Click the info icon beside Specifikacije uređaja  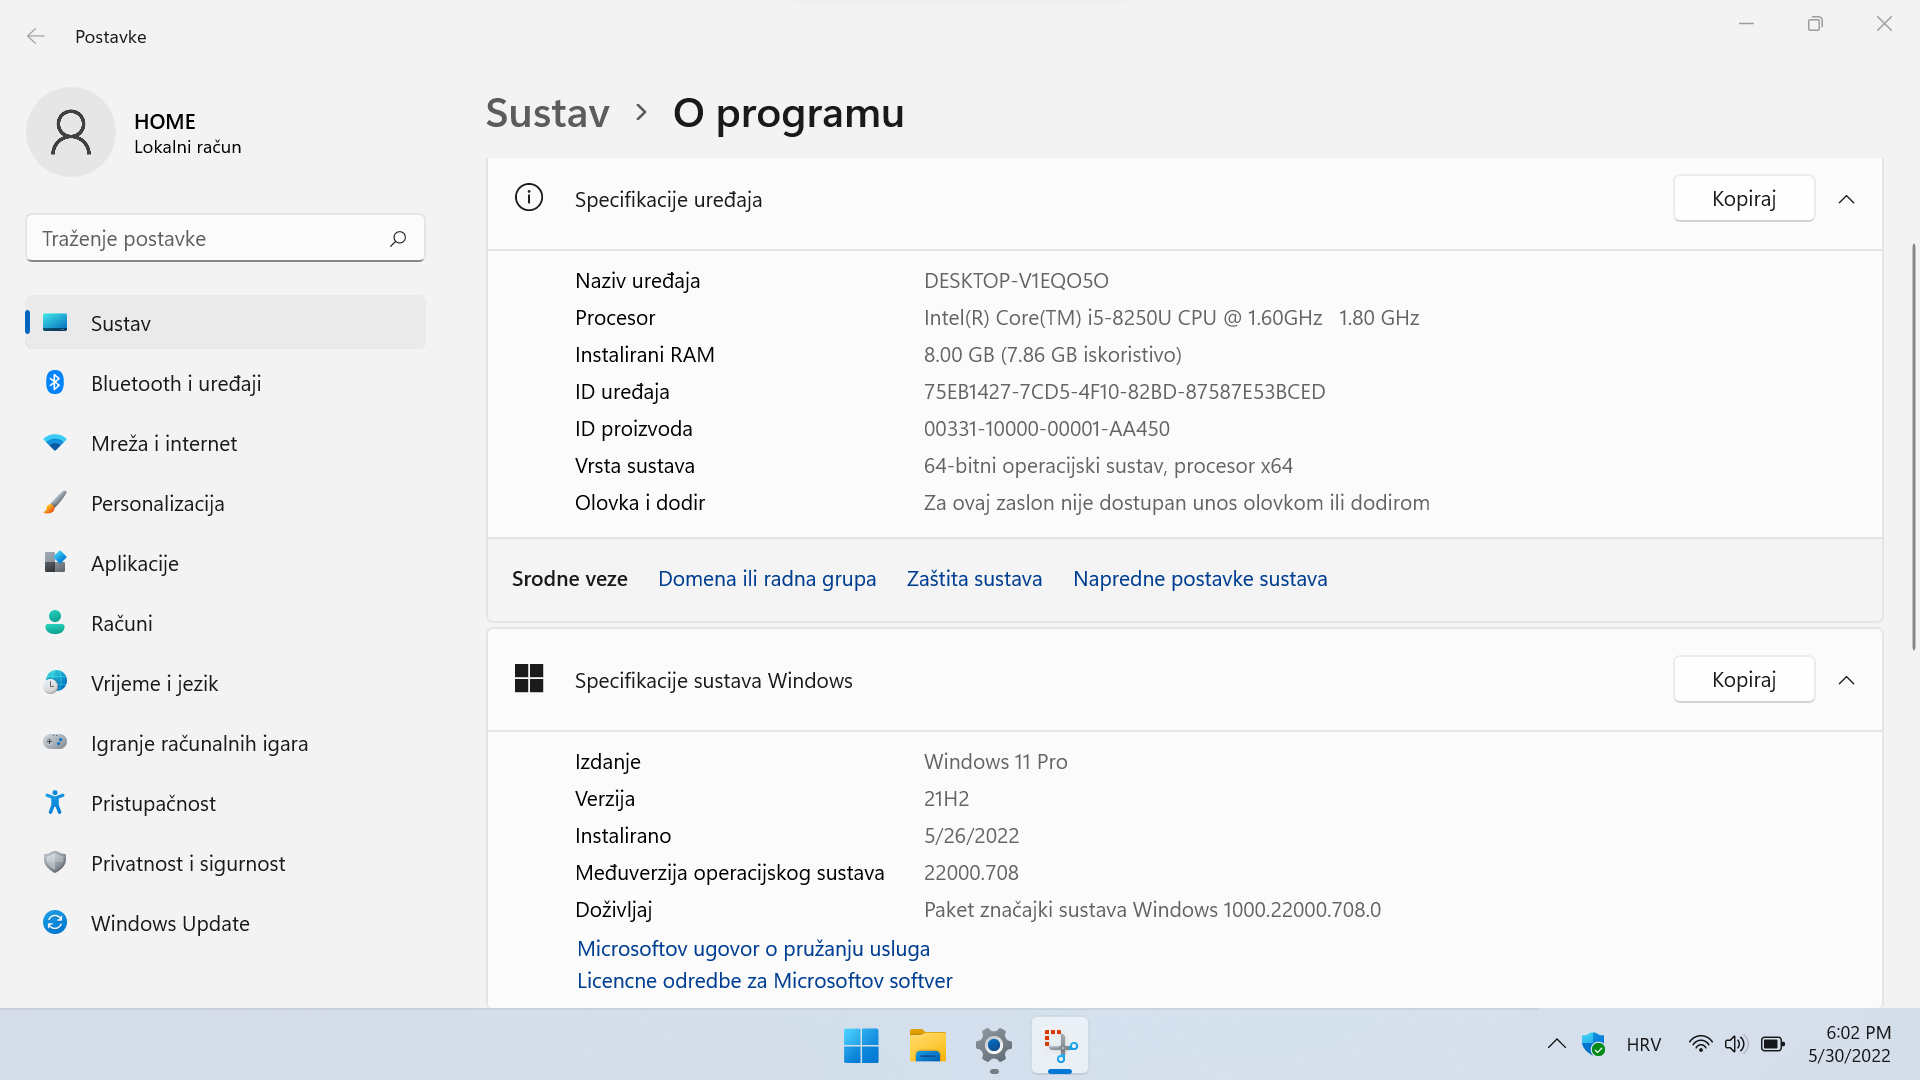click(529, 198)
